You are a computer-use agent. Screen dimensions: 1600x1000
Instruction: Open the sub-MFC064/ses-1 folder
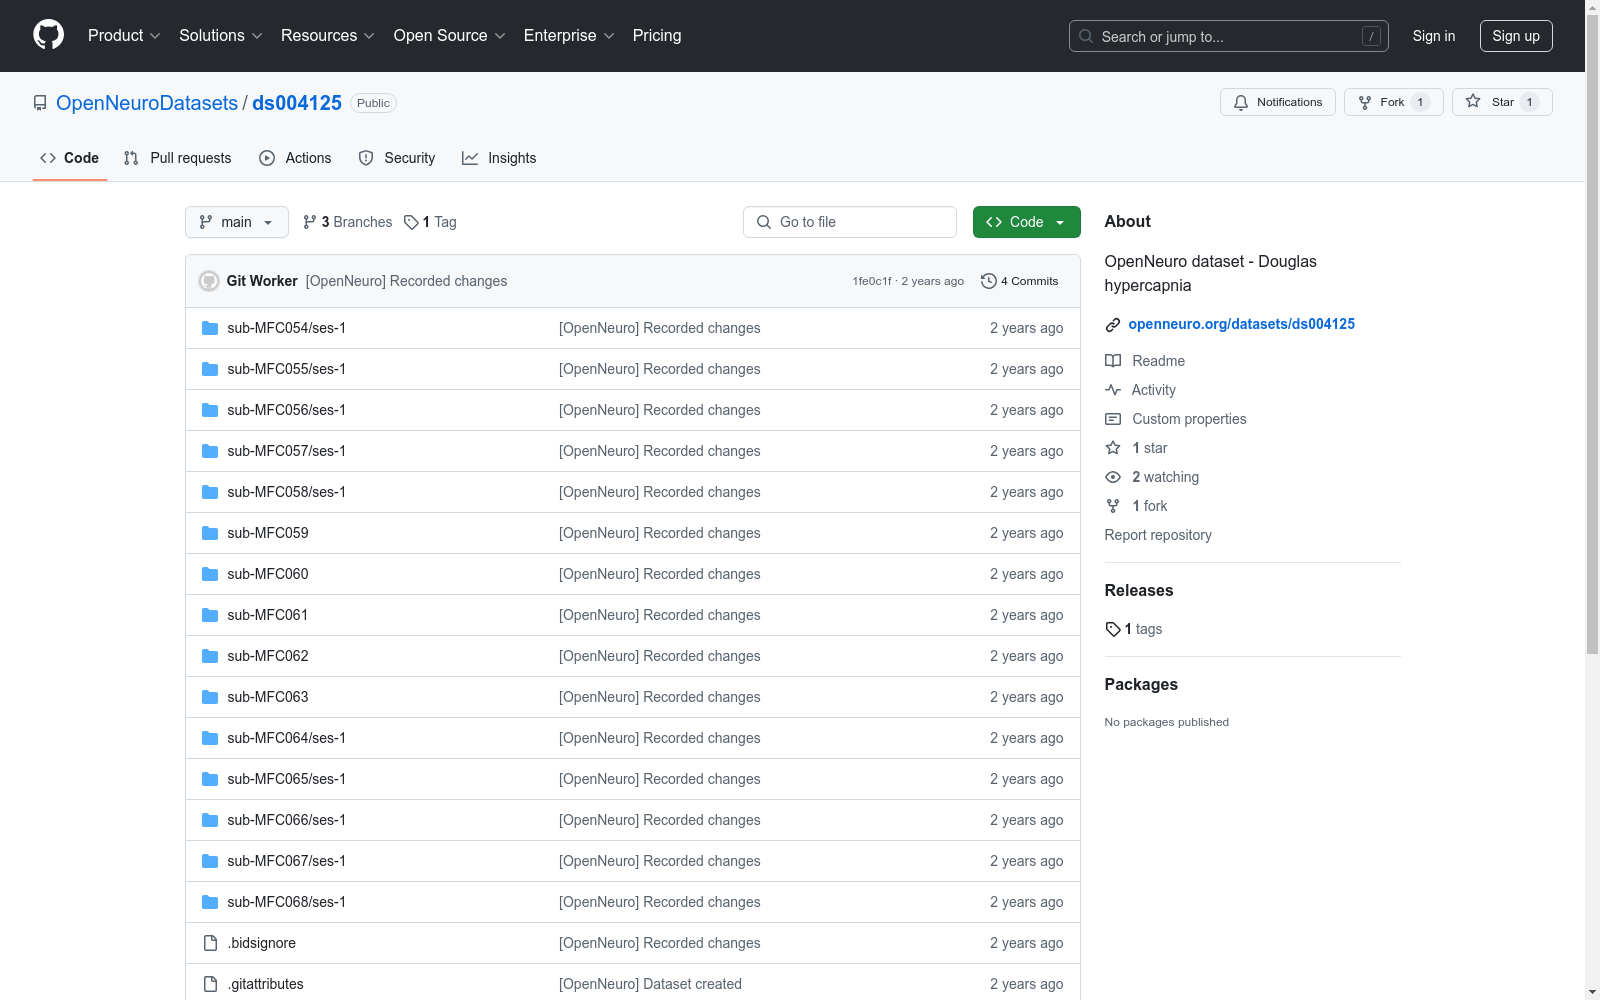[286, 738]
